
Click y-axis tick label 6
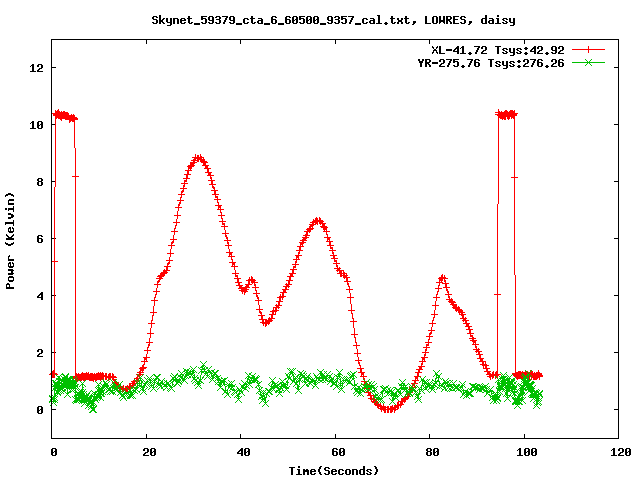[40, 239]
